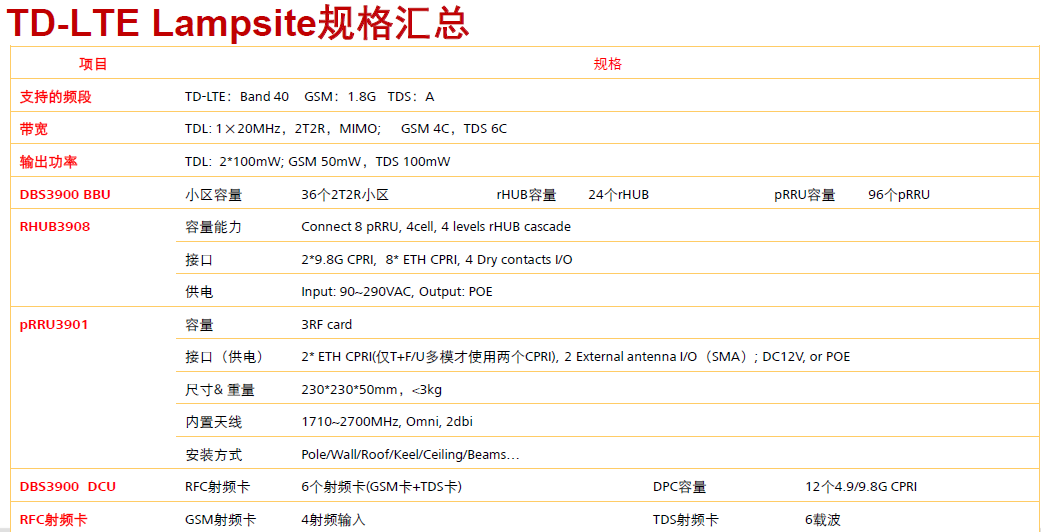Select the cell "DPC容量"

coord(679,488)
